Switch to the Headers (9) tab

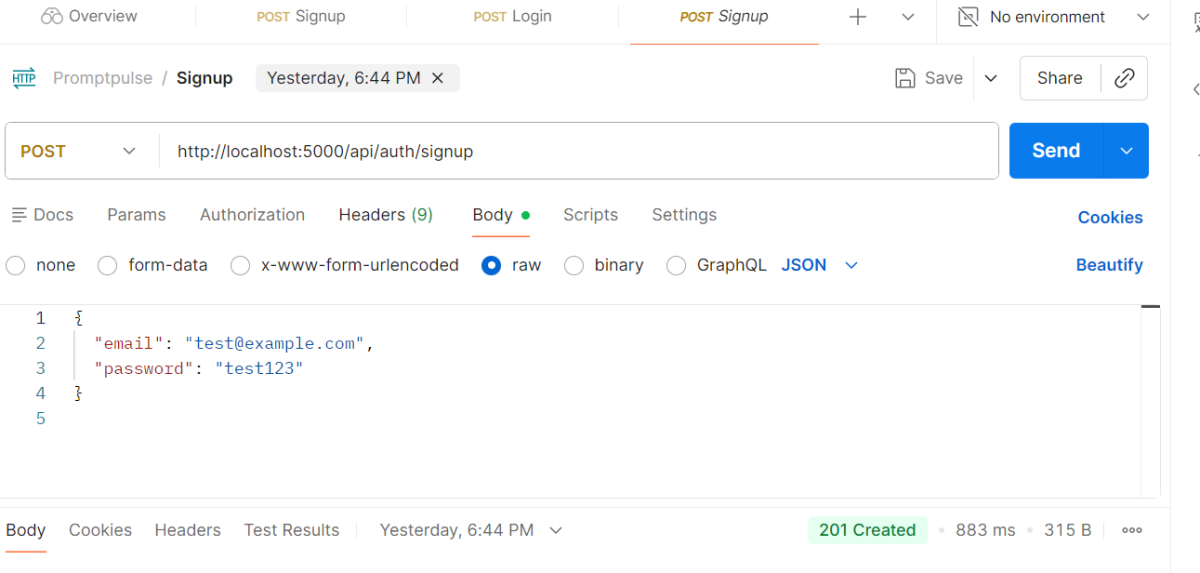click(x=385, y=215)
